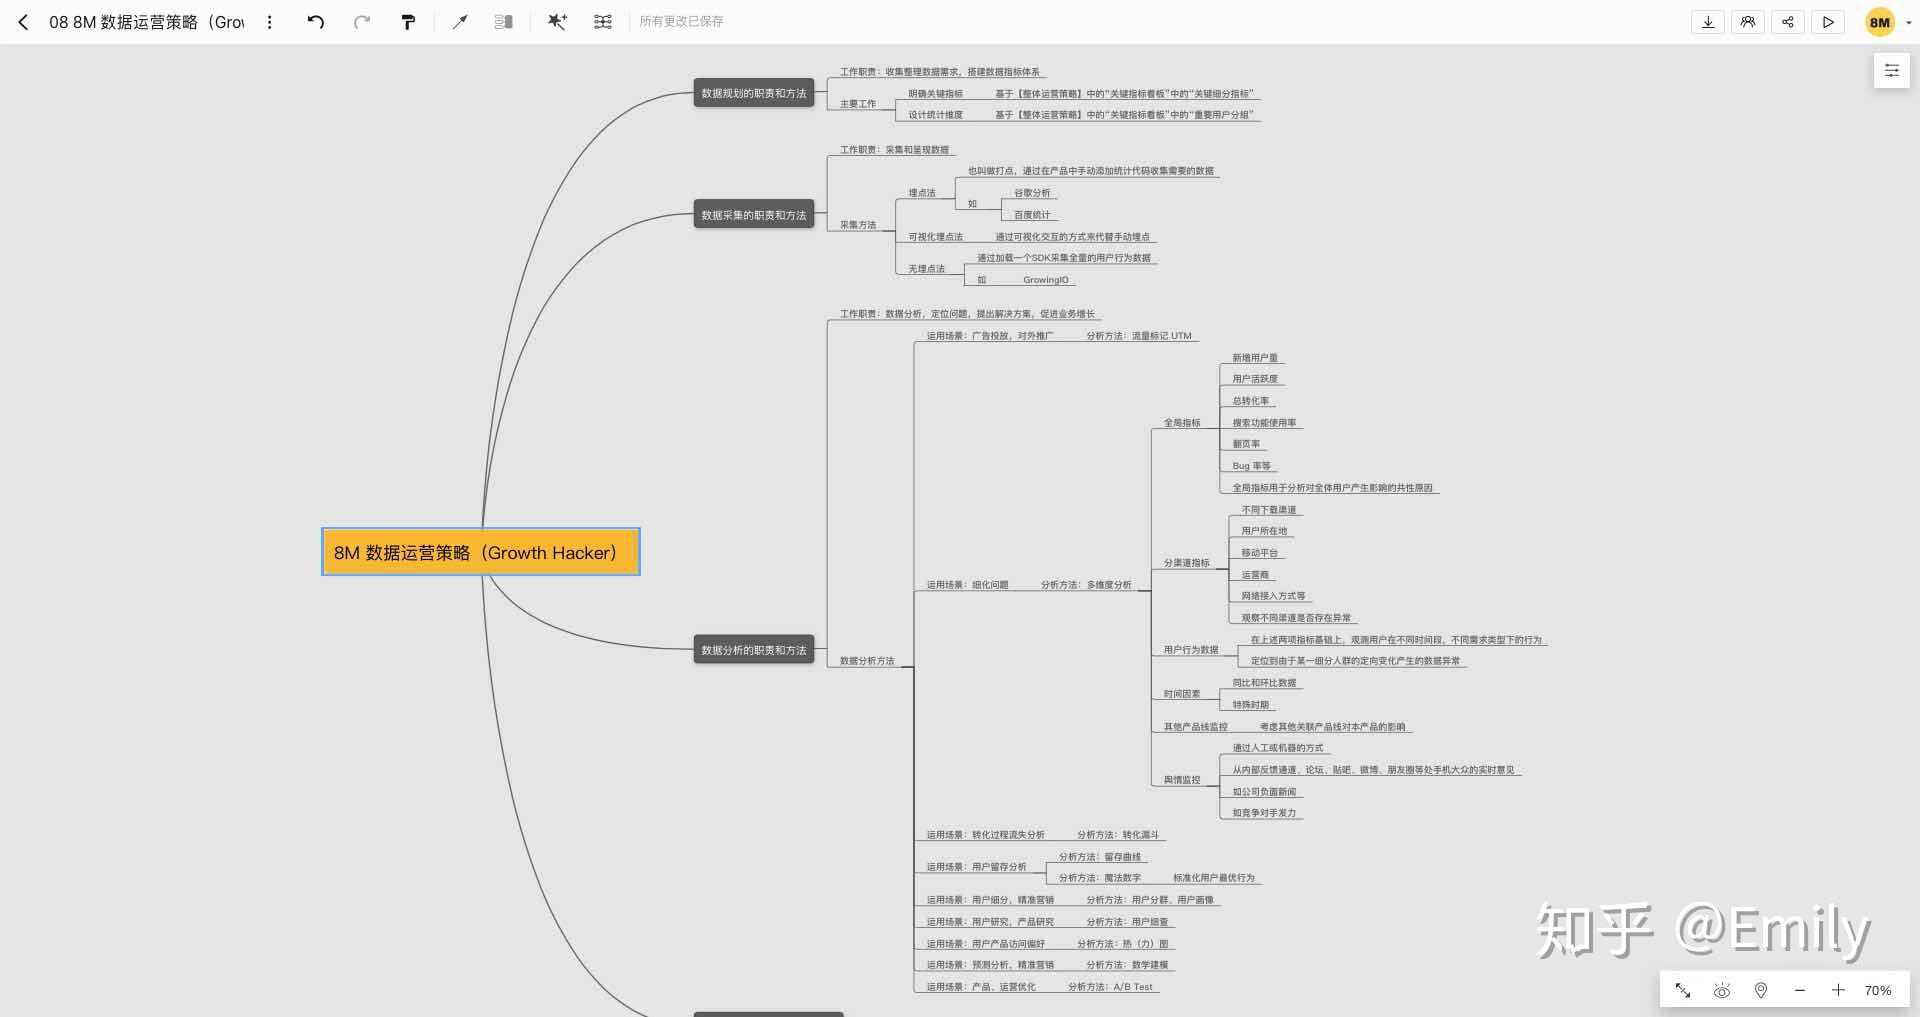Select the 用户行为数据 node
This screenshot has width=1920, height=1017.
(x=1191, y=650)
